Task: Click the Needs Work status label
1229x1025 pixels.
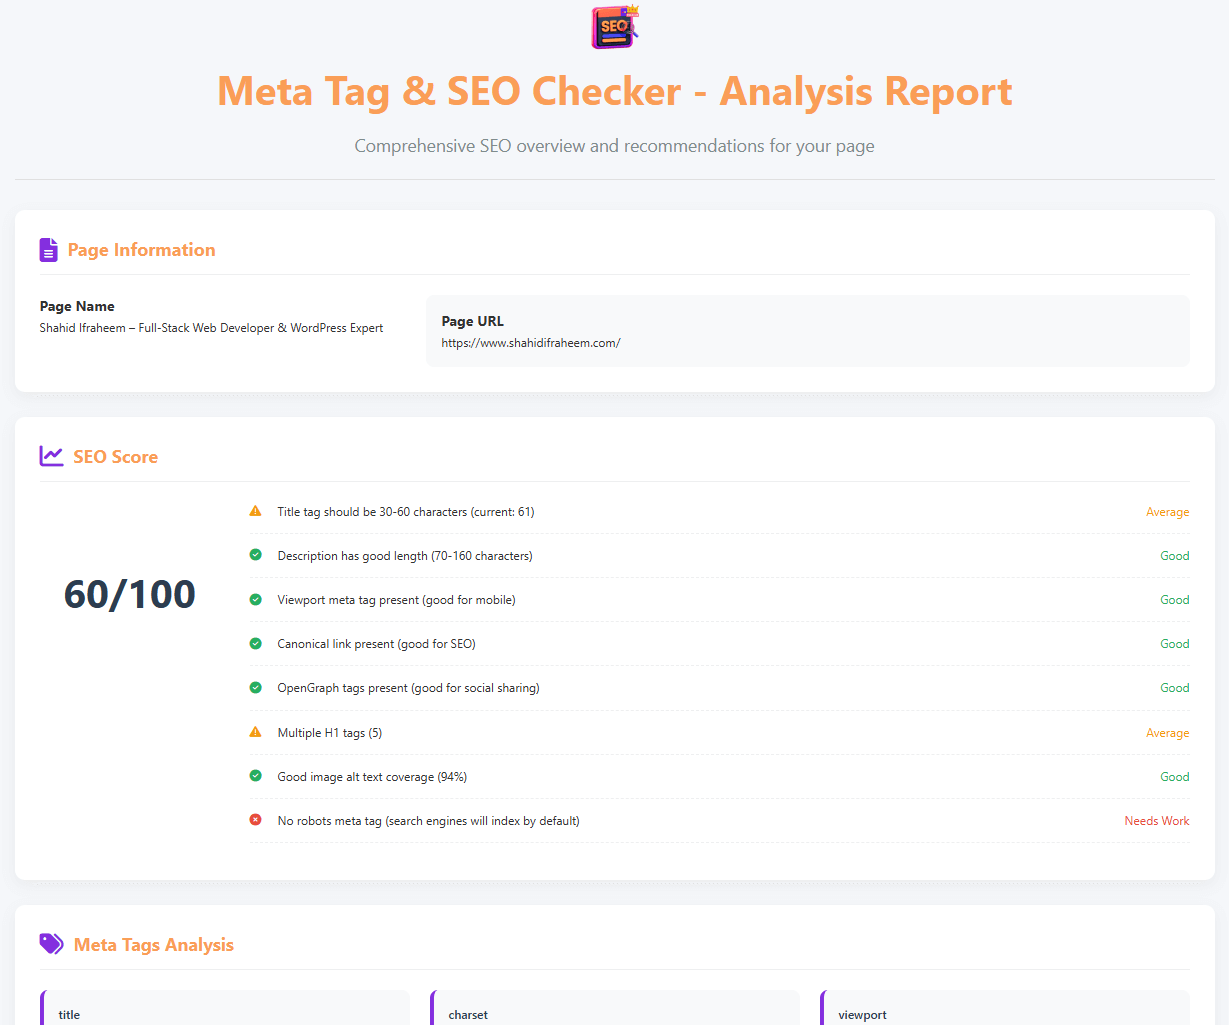Action: point(1156,821)
